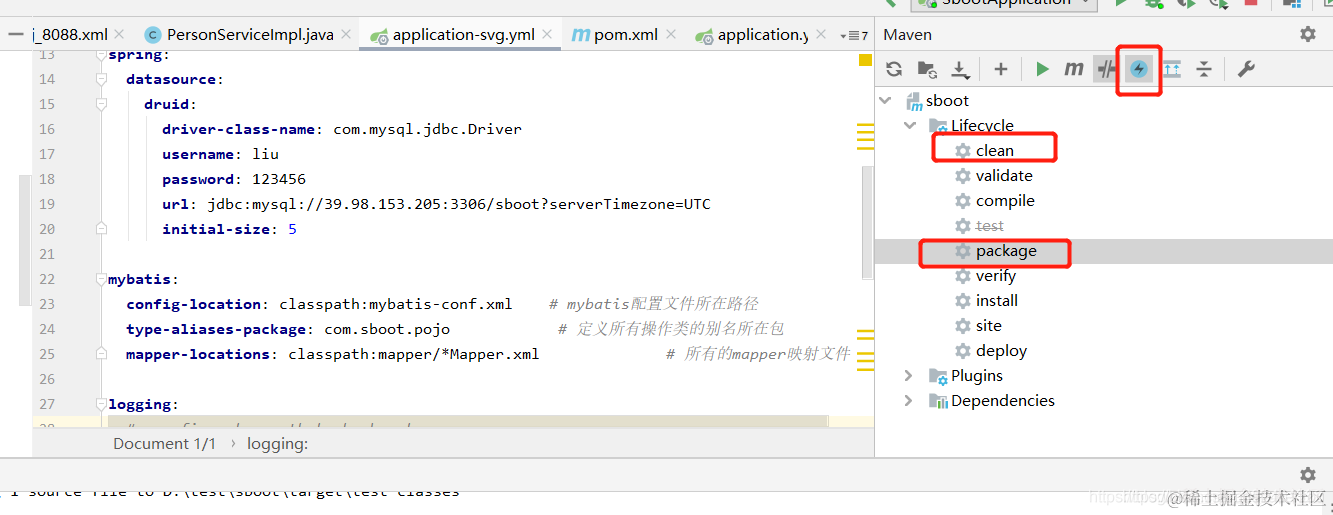The width and height of the screenshot is (1333, 515).
Task: Fold the datasource block
Action: pyautogui.click(x=101, y=79)
